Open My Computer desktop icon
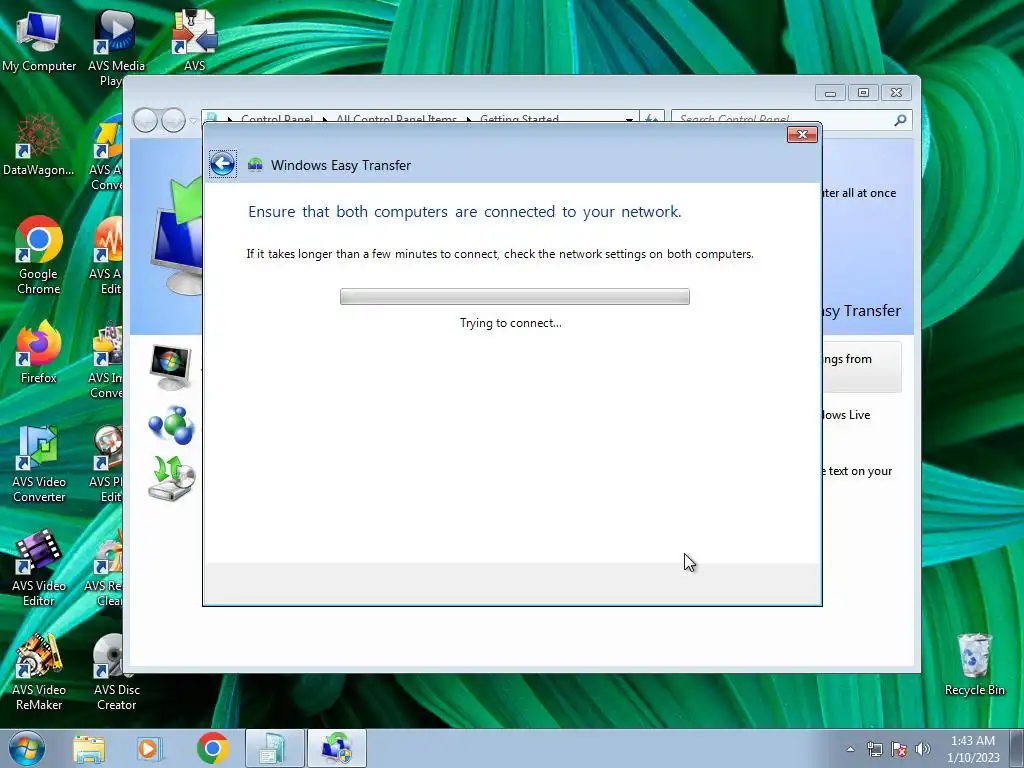Viewport: 1024px width, 768px height. (x=39, y=40)
